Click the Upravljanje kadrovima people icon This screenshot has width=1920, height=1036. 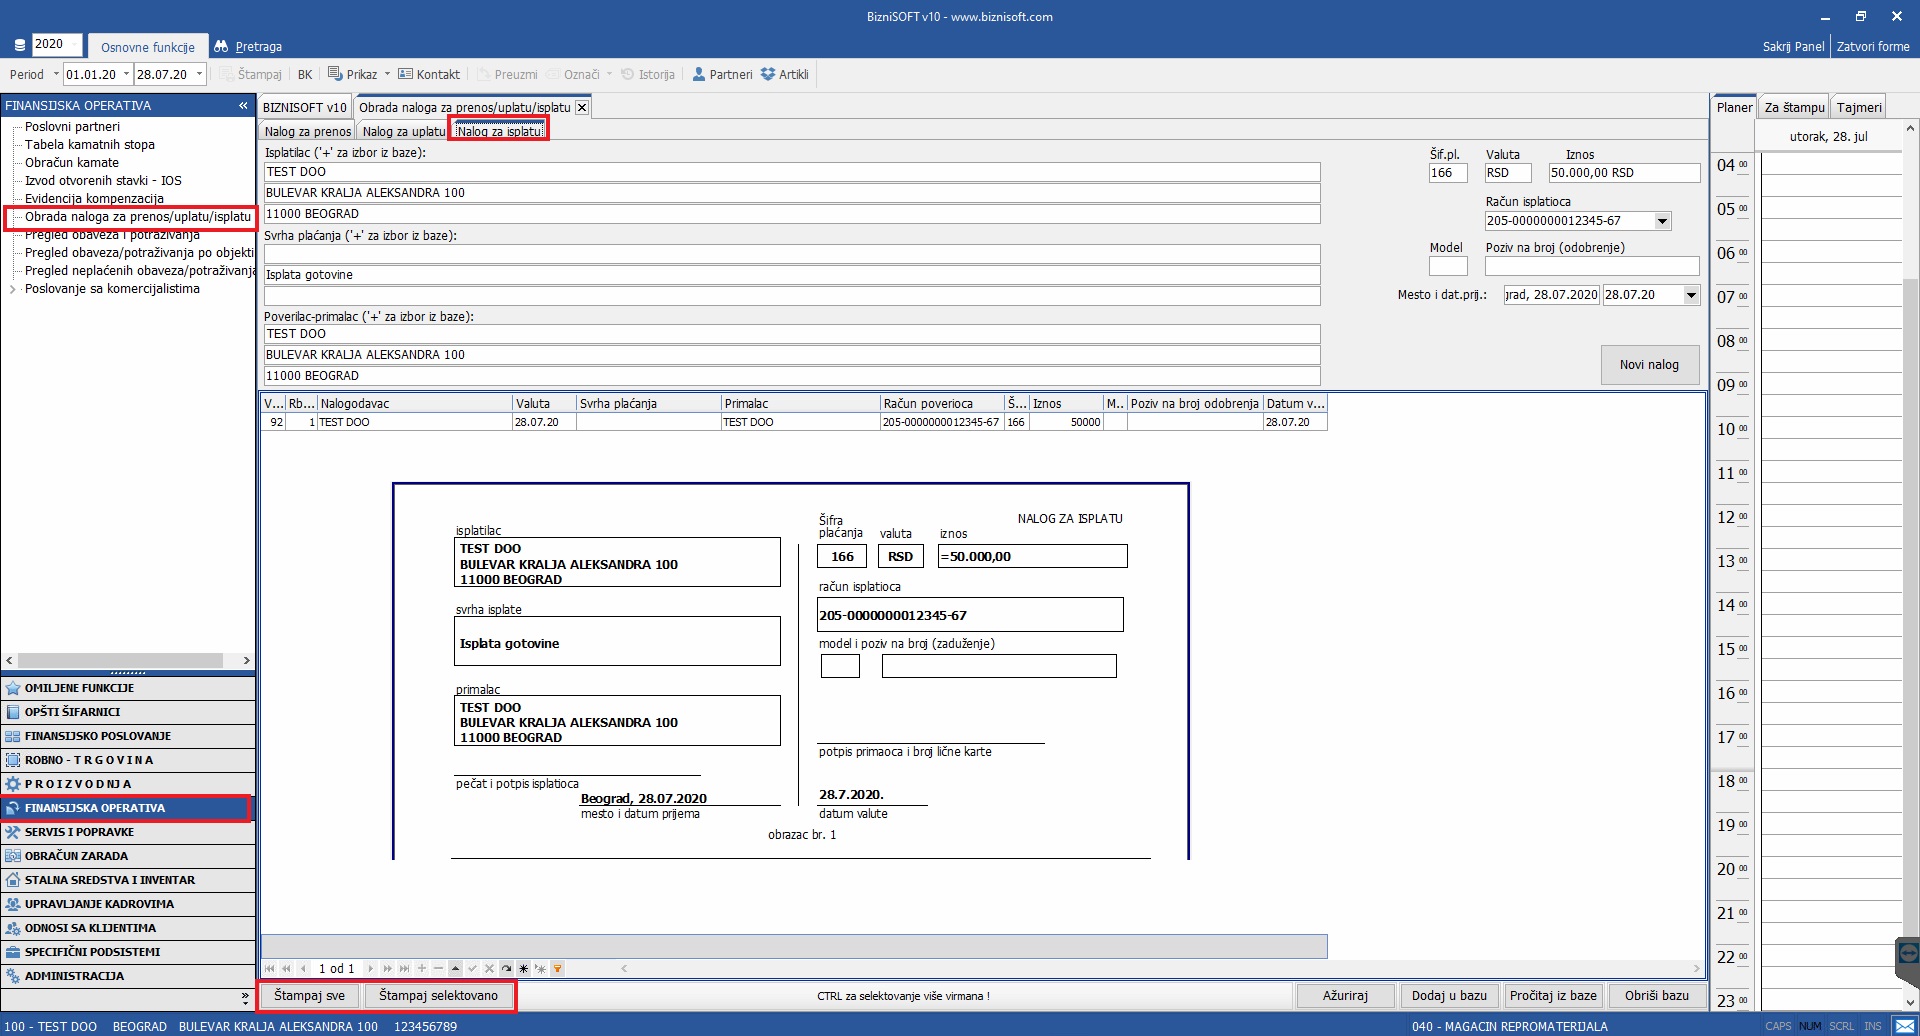click(13, 904)
